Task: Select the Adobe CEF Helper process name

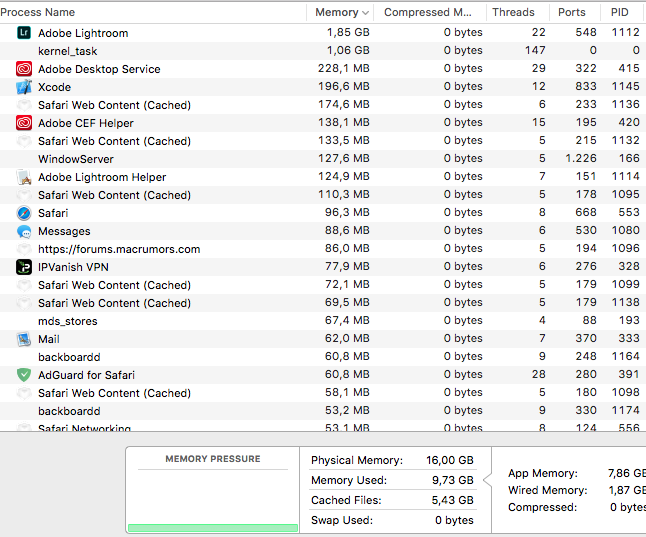Action: coord(86,123)
